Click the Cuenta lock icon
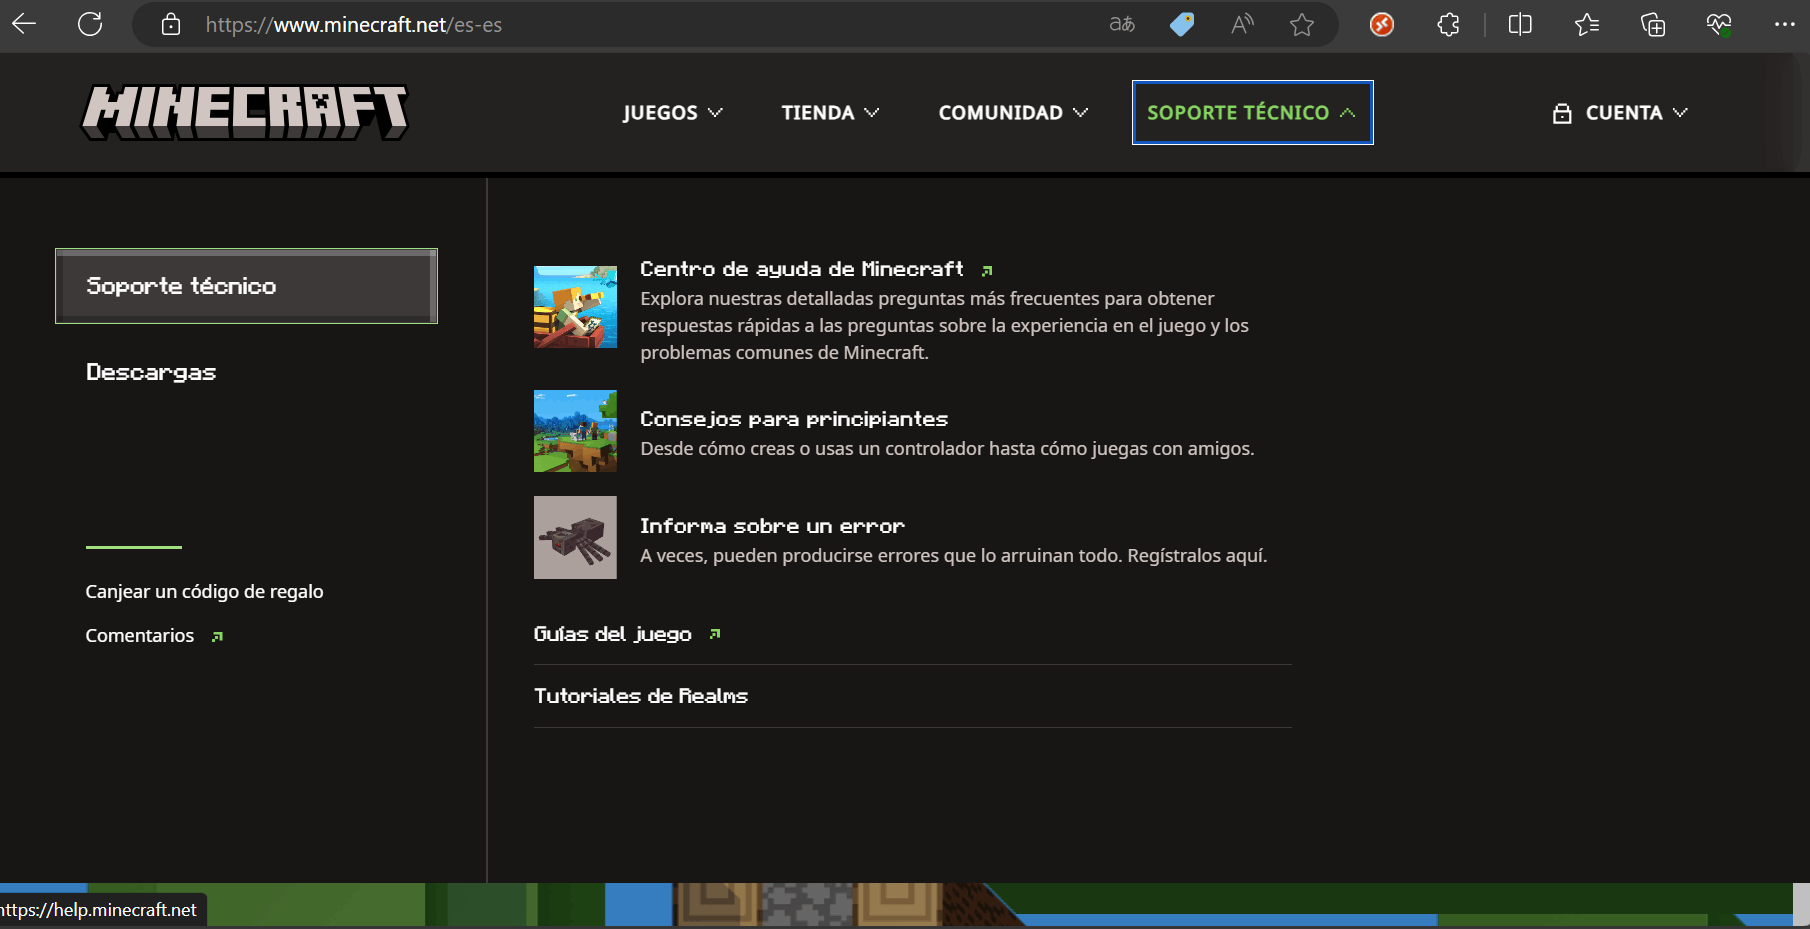 tap(1562, 113)
